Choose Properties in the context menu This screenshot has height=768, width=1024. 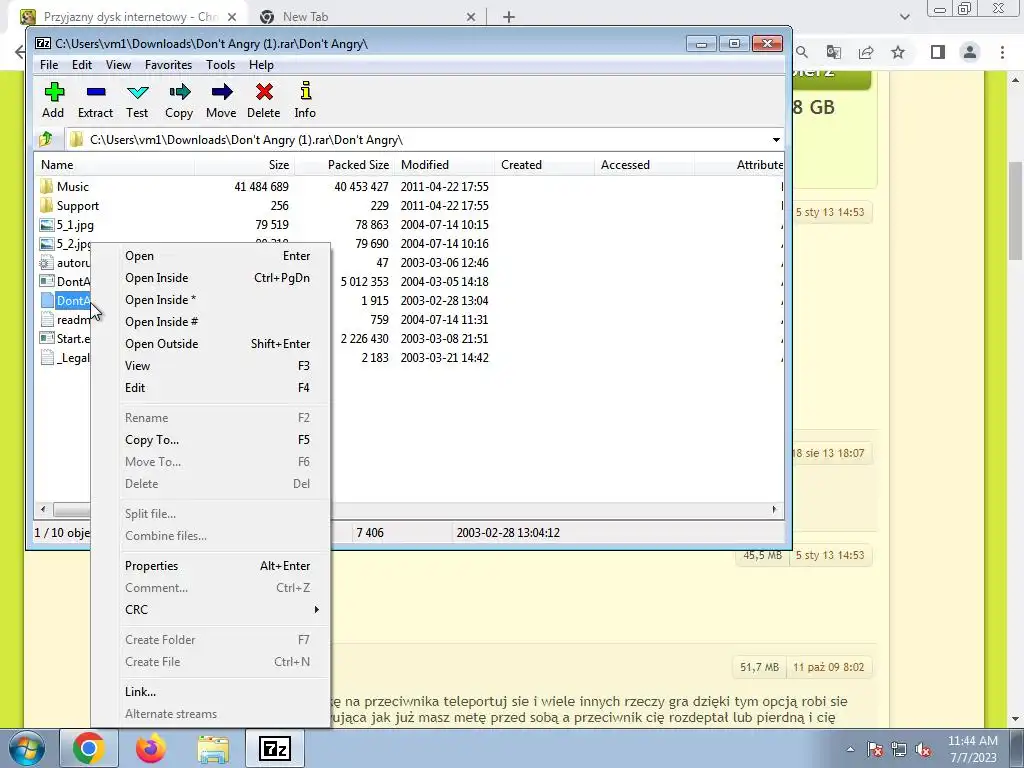210,566
